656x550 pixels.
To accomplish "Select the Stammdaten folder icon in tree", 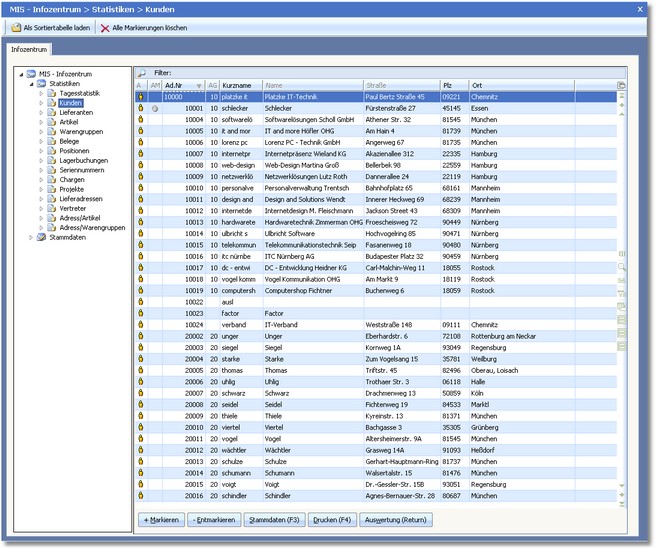I will click(x=41, y=237).
